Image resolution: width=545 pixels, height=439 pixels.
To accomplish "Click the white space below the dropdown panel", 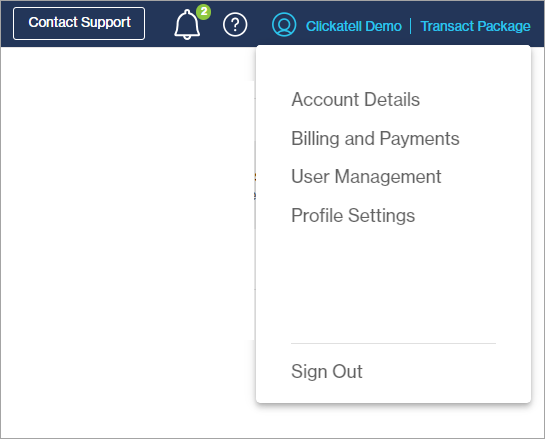I will point(393,421).
